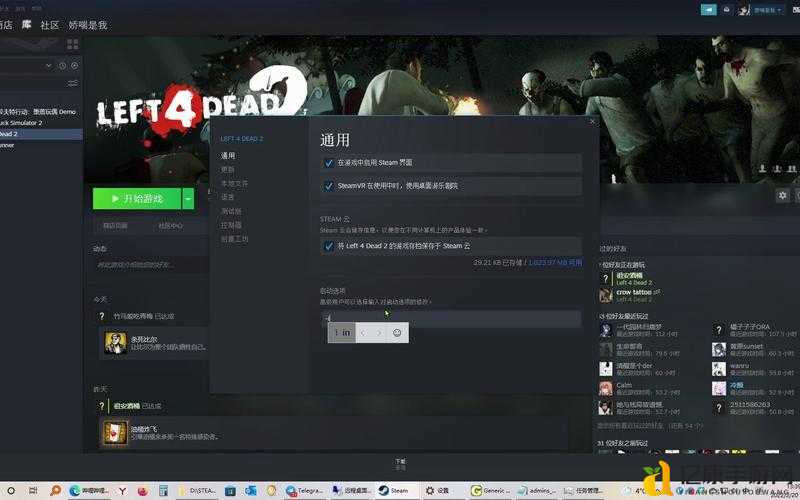Click the 油桶炸飞 achievement icon
Image resolution: width=800 pixels, height=500 pixels.
[x=115, y=433]
